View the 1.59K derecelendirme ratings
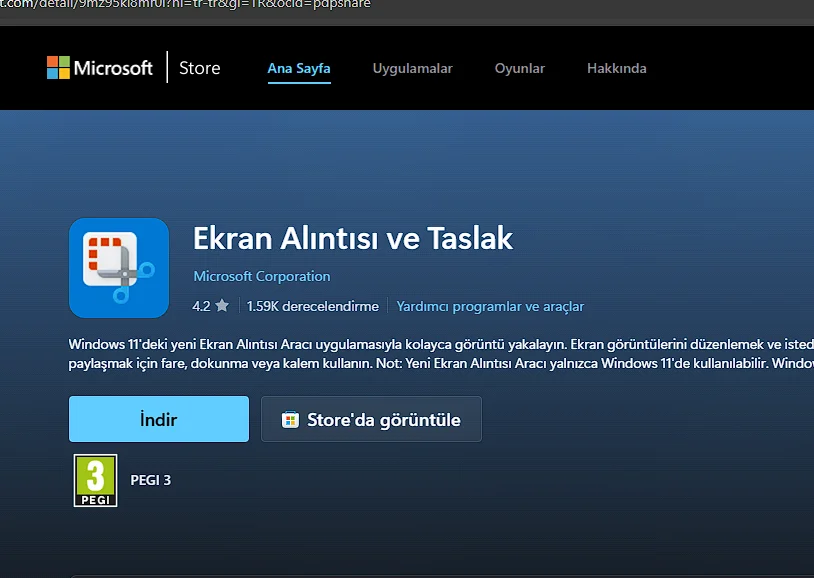The height and width of the screenshot is (578, 814). 313,306
